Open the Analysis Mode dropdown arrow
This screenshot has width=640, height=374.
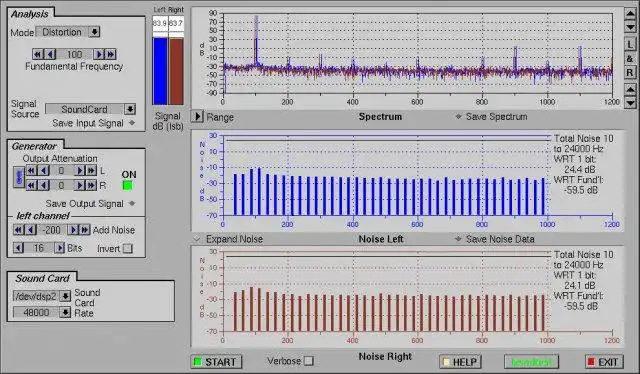[94, 32]
